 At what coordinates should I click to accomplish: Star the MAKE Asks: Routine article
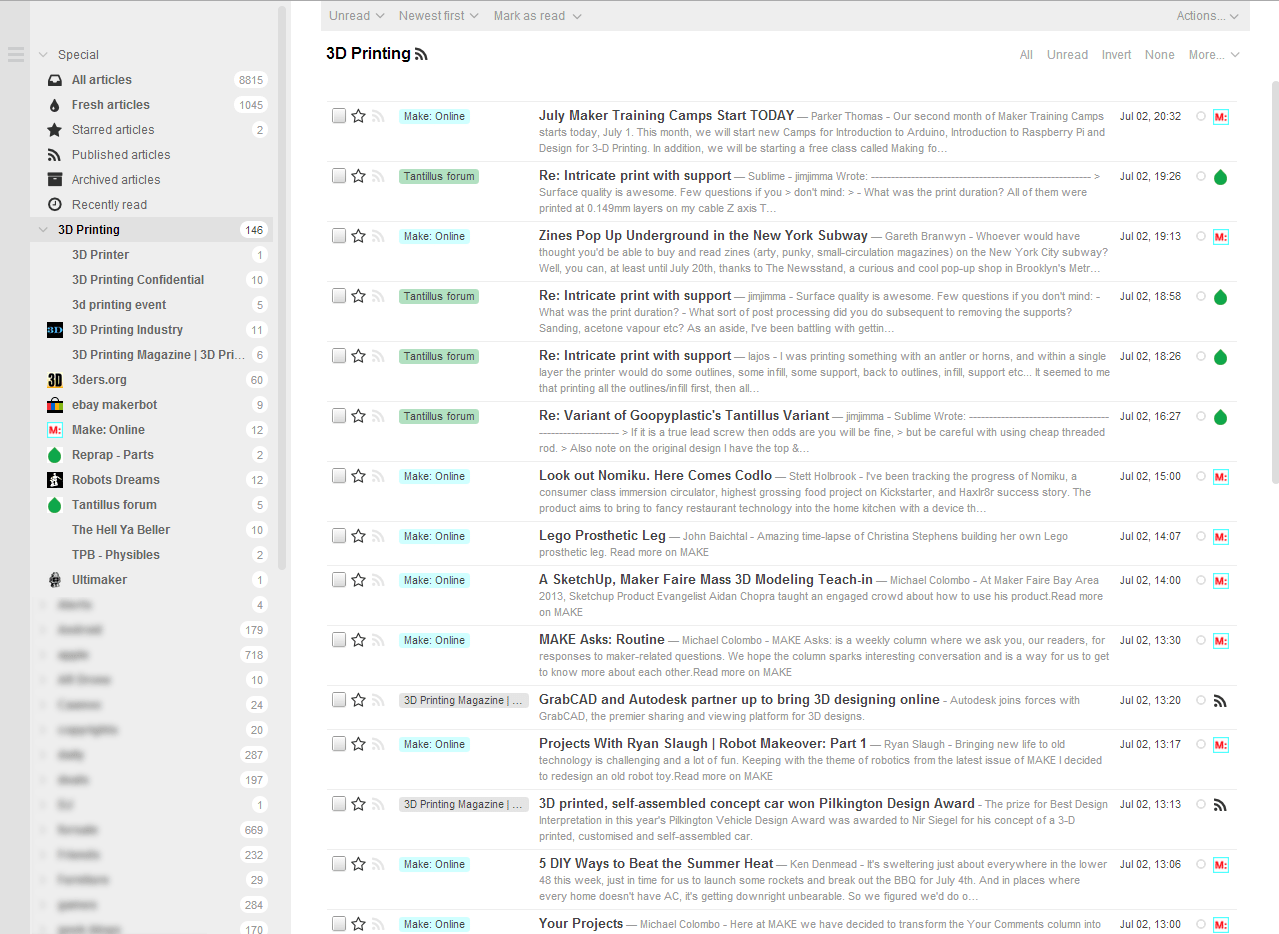click(358, 640)
